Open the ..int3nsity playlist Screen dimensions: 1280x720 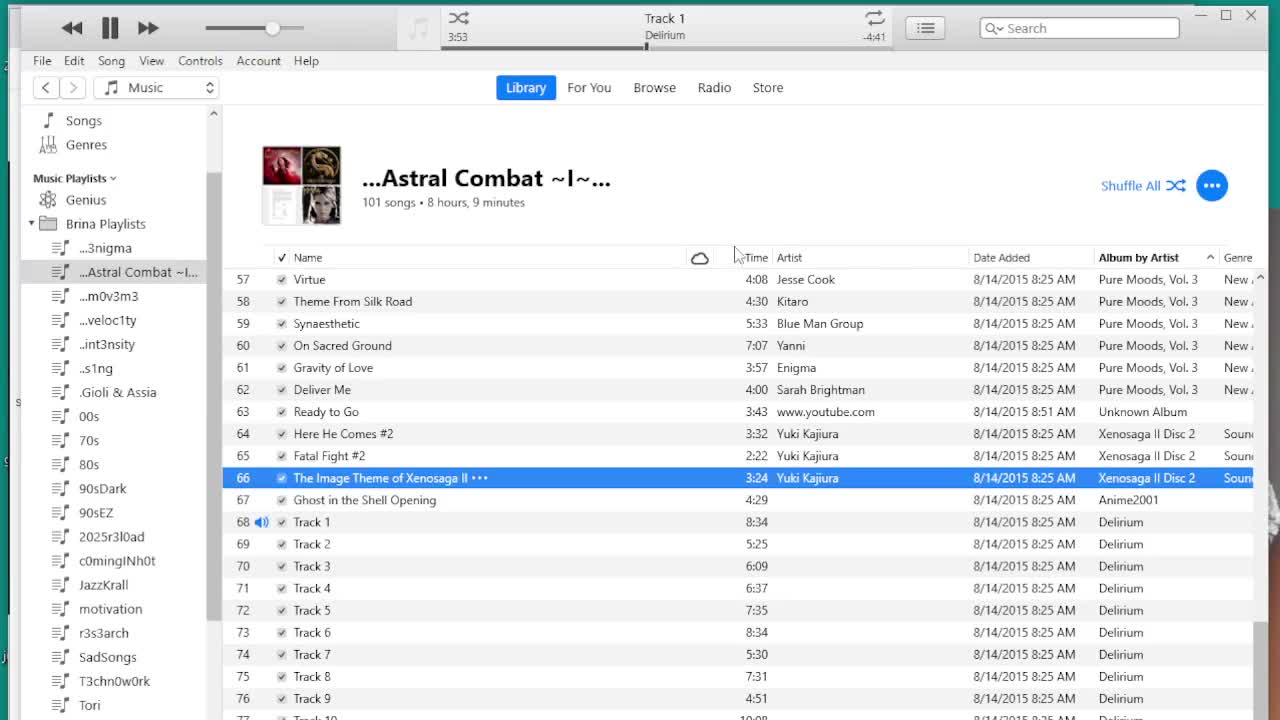tap(107, 344)
